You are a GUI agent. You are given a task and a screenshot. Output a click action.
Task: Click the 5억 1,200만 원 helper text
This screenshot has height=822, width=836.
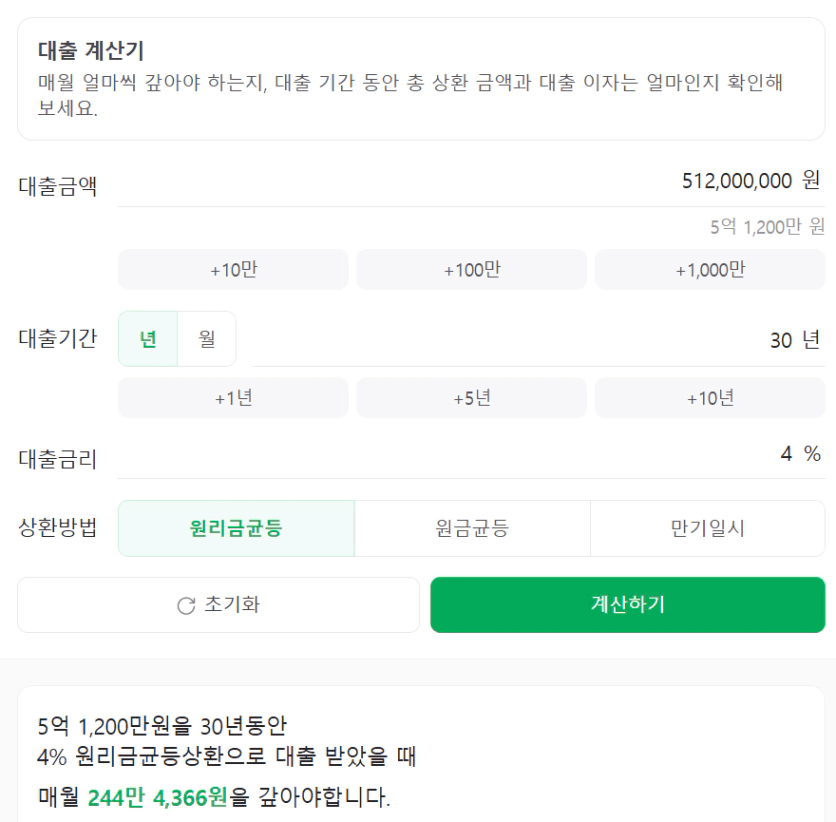[767, 228]
